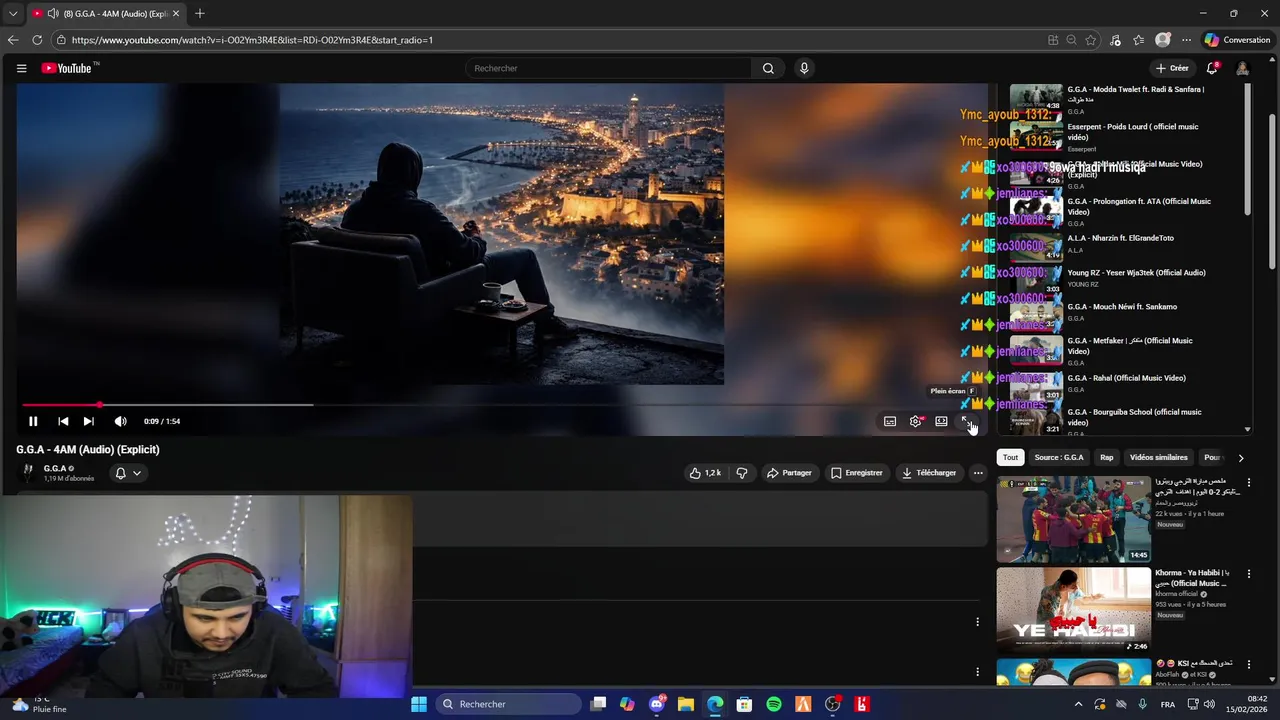Open a new browser tab

coord(200,14)
